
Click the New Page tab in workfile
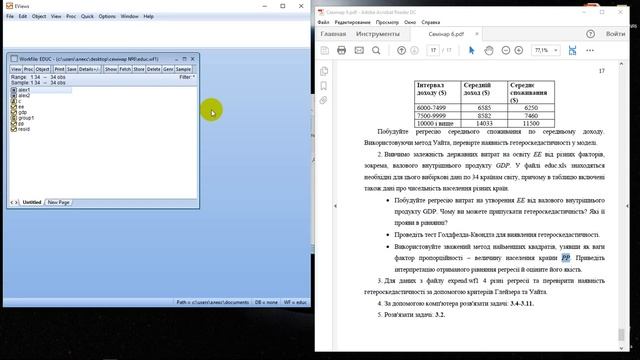tap(58, 202)
